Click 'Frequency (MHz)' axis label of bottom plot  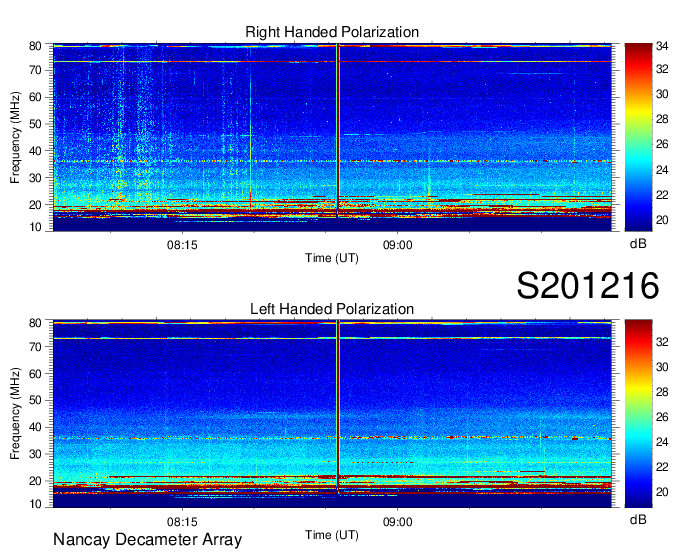click(15, 414)
